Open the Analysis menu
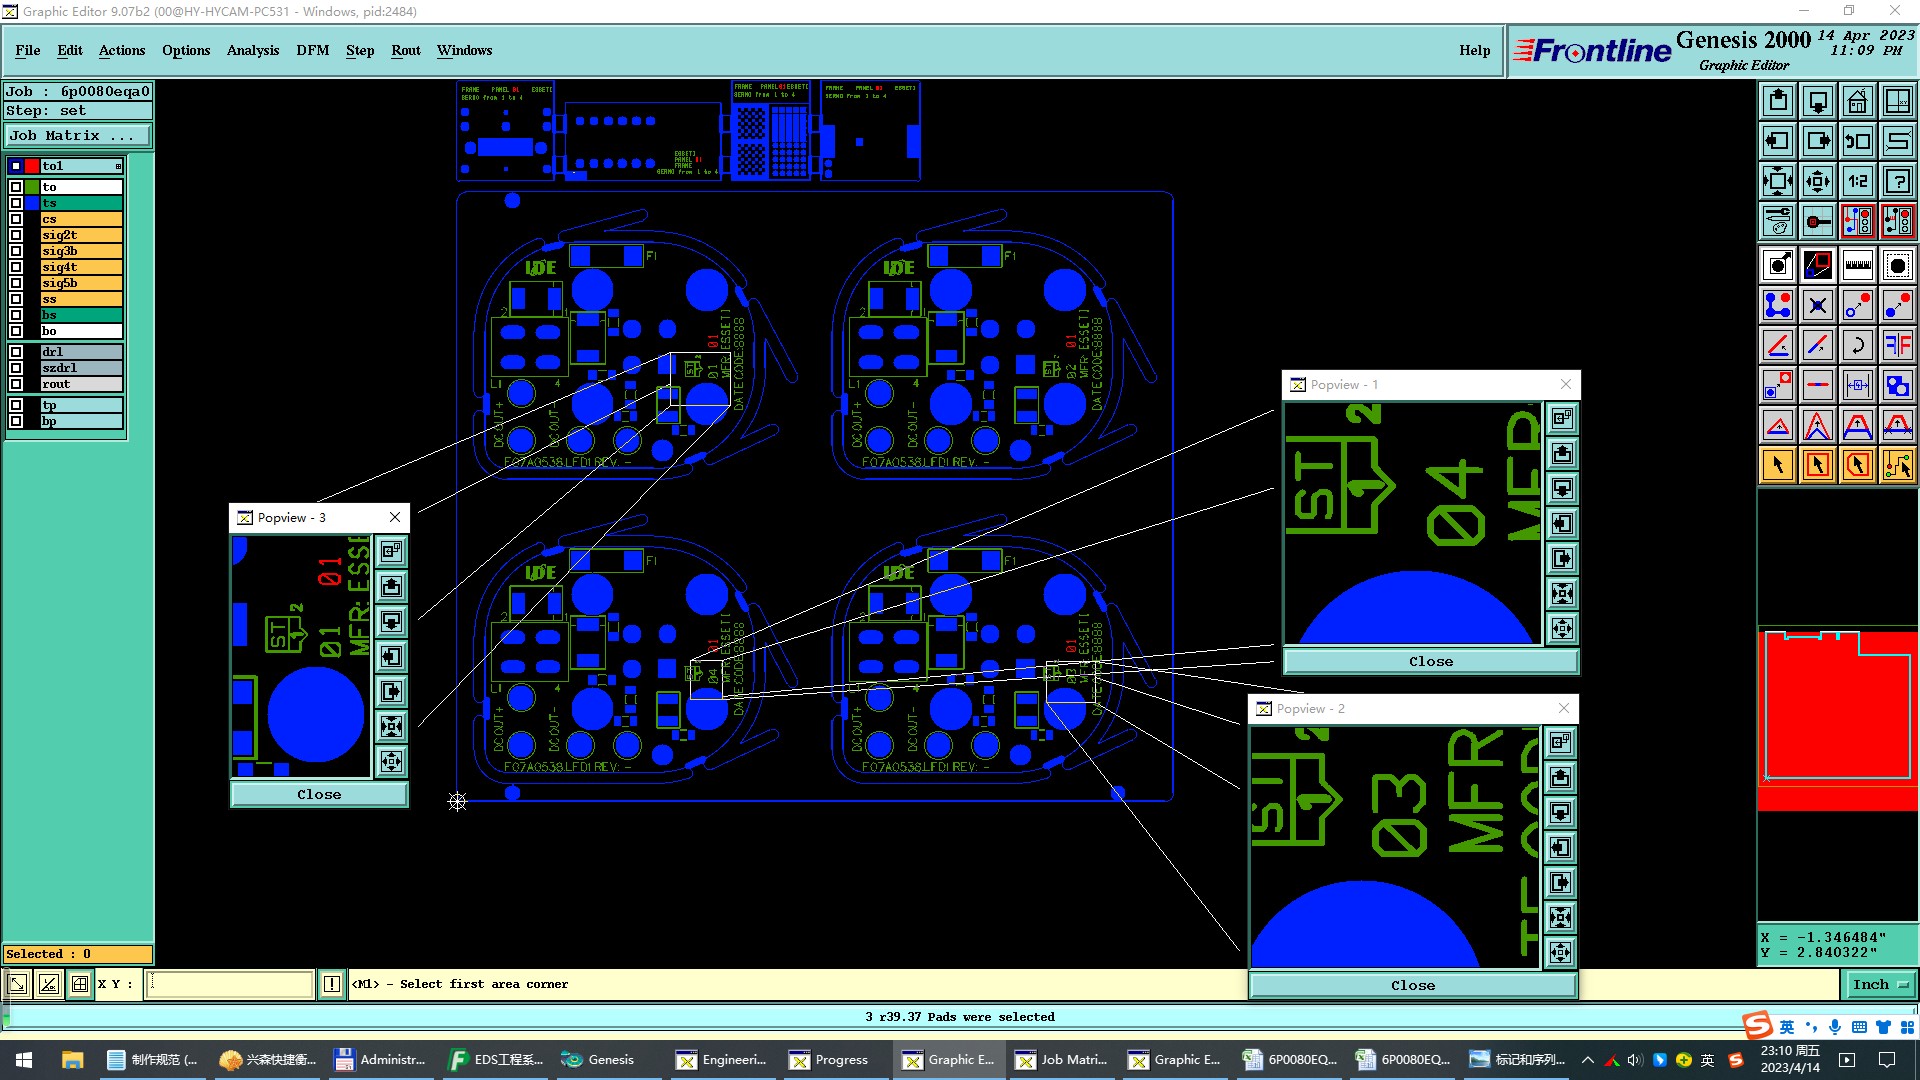Viewport: 1920px width, 1080px height. click(x=252, y=50)
